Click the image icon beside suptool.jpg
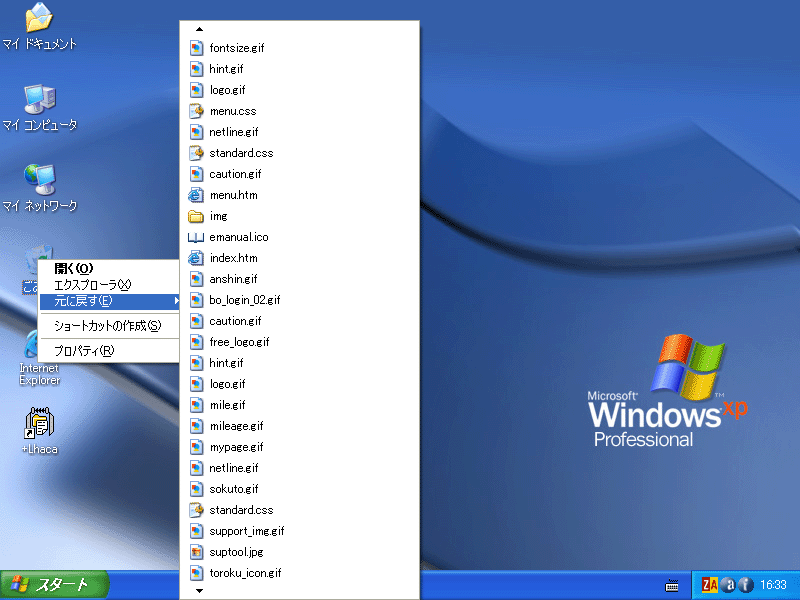The image size is (800, 600). [196, 552]
